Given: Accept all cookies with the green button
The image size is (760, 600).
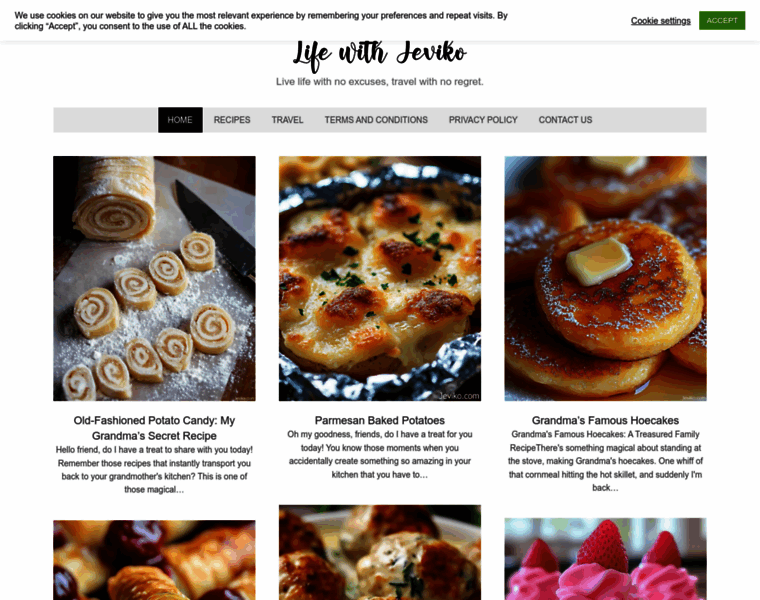Looking at the screenshot, I should point(722,20).
